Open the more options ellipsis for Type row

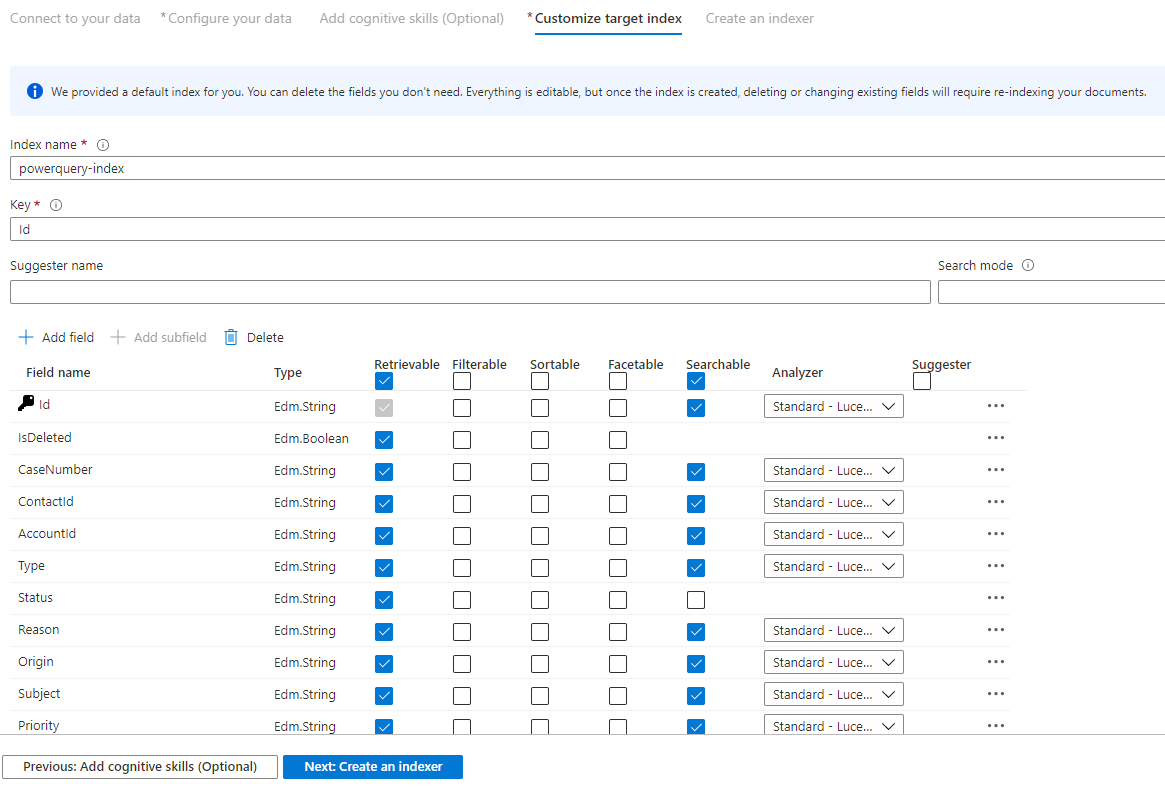point(996,565)
